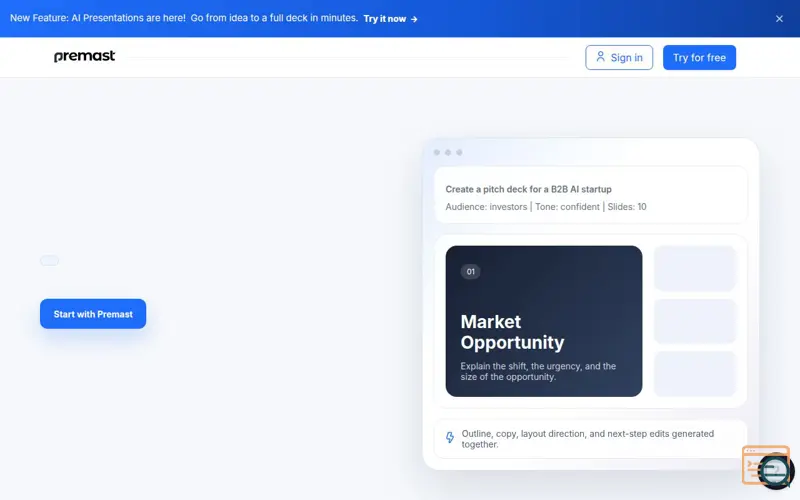
Task: Click the lightning bolt icon
Action: click(449, 438)
